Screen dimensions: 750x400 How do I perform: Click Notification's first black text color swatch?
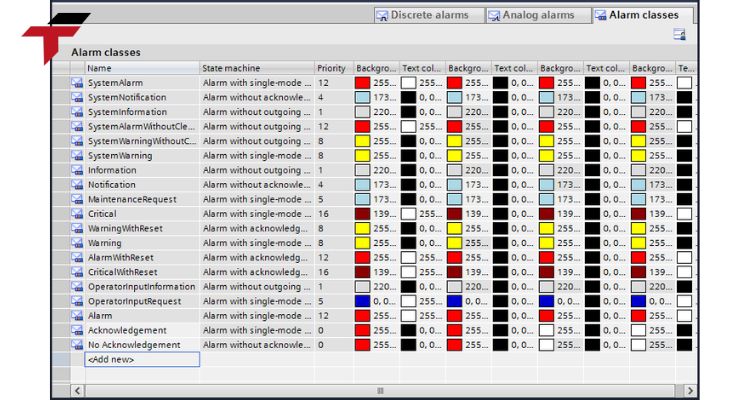[408, 185]
